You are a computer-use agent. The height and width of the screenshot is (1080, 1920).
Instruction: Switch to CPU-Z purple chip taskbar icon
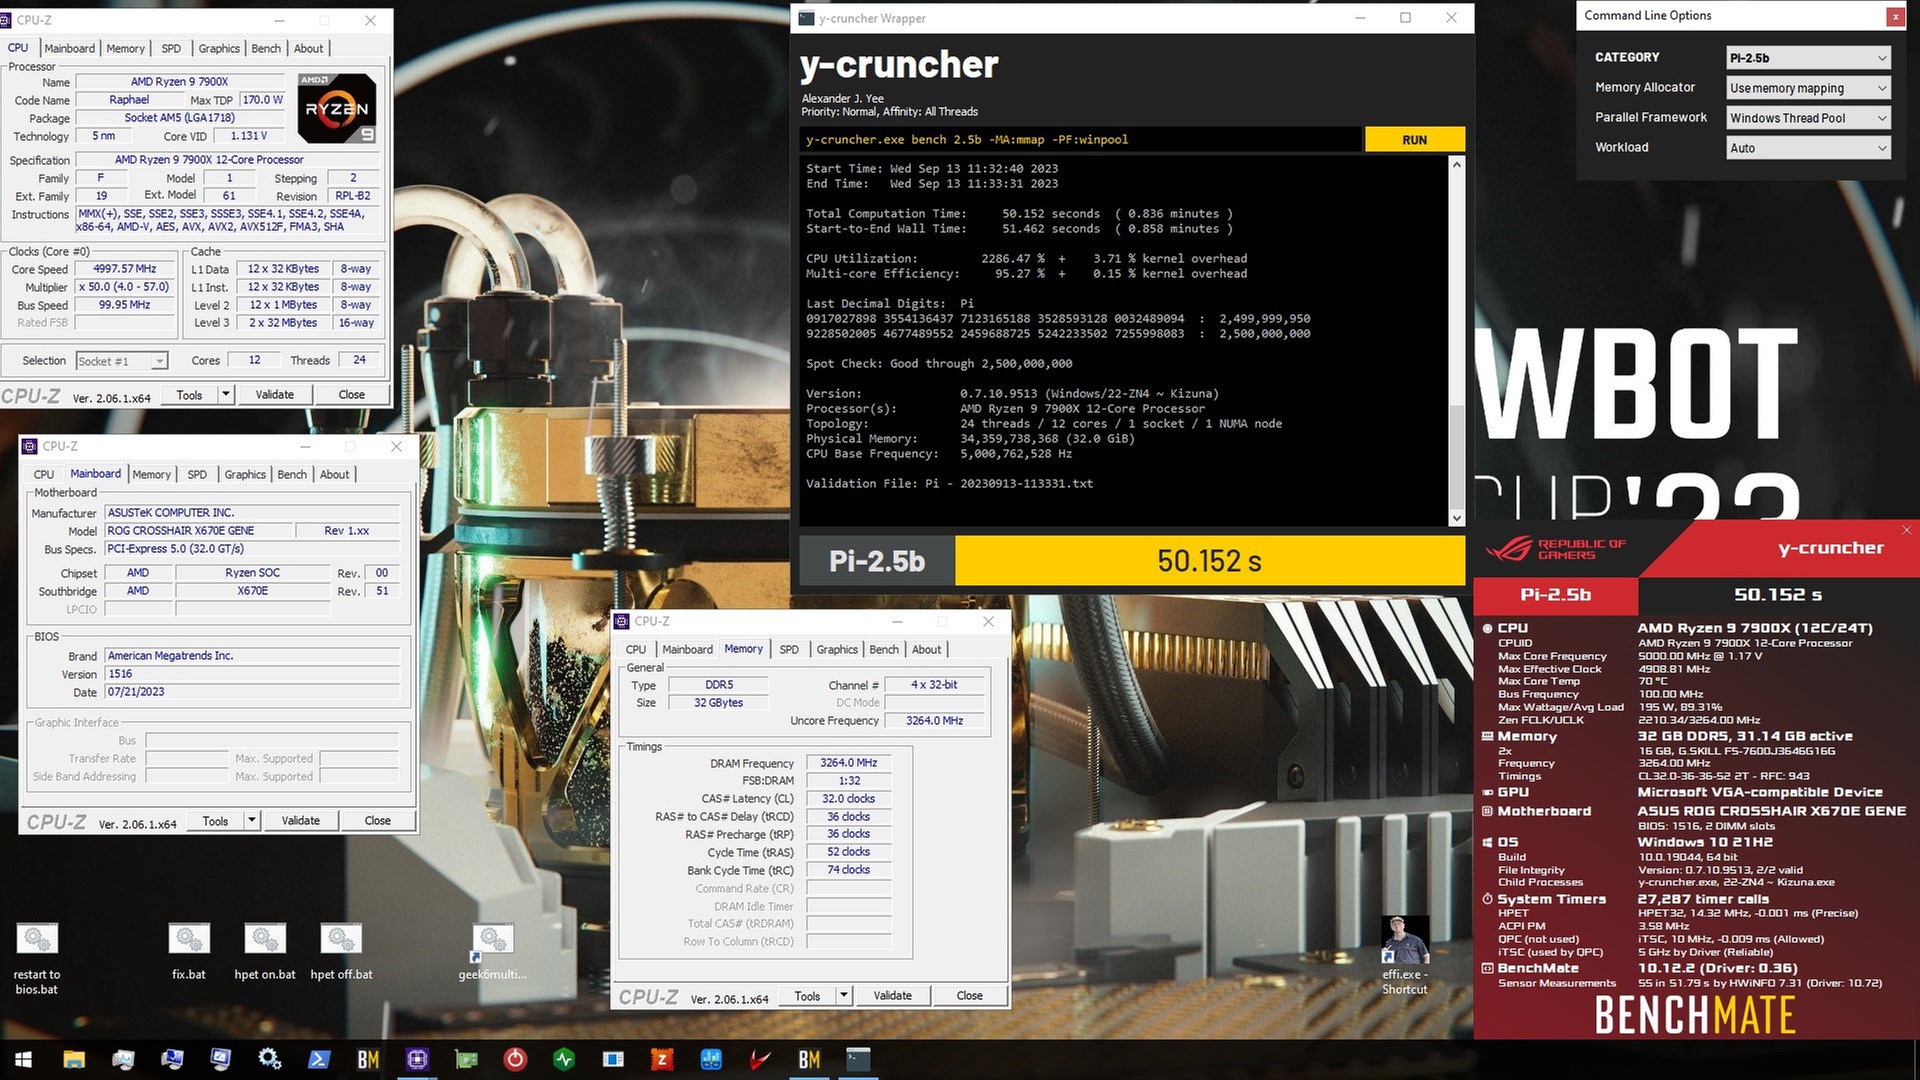(x=417, y=1059)
